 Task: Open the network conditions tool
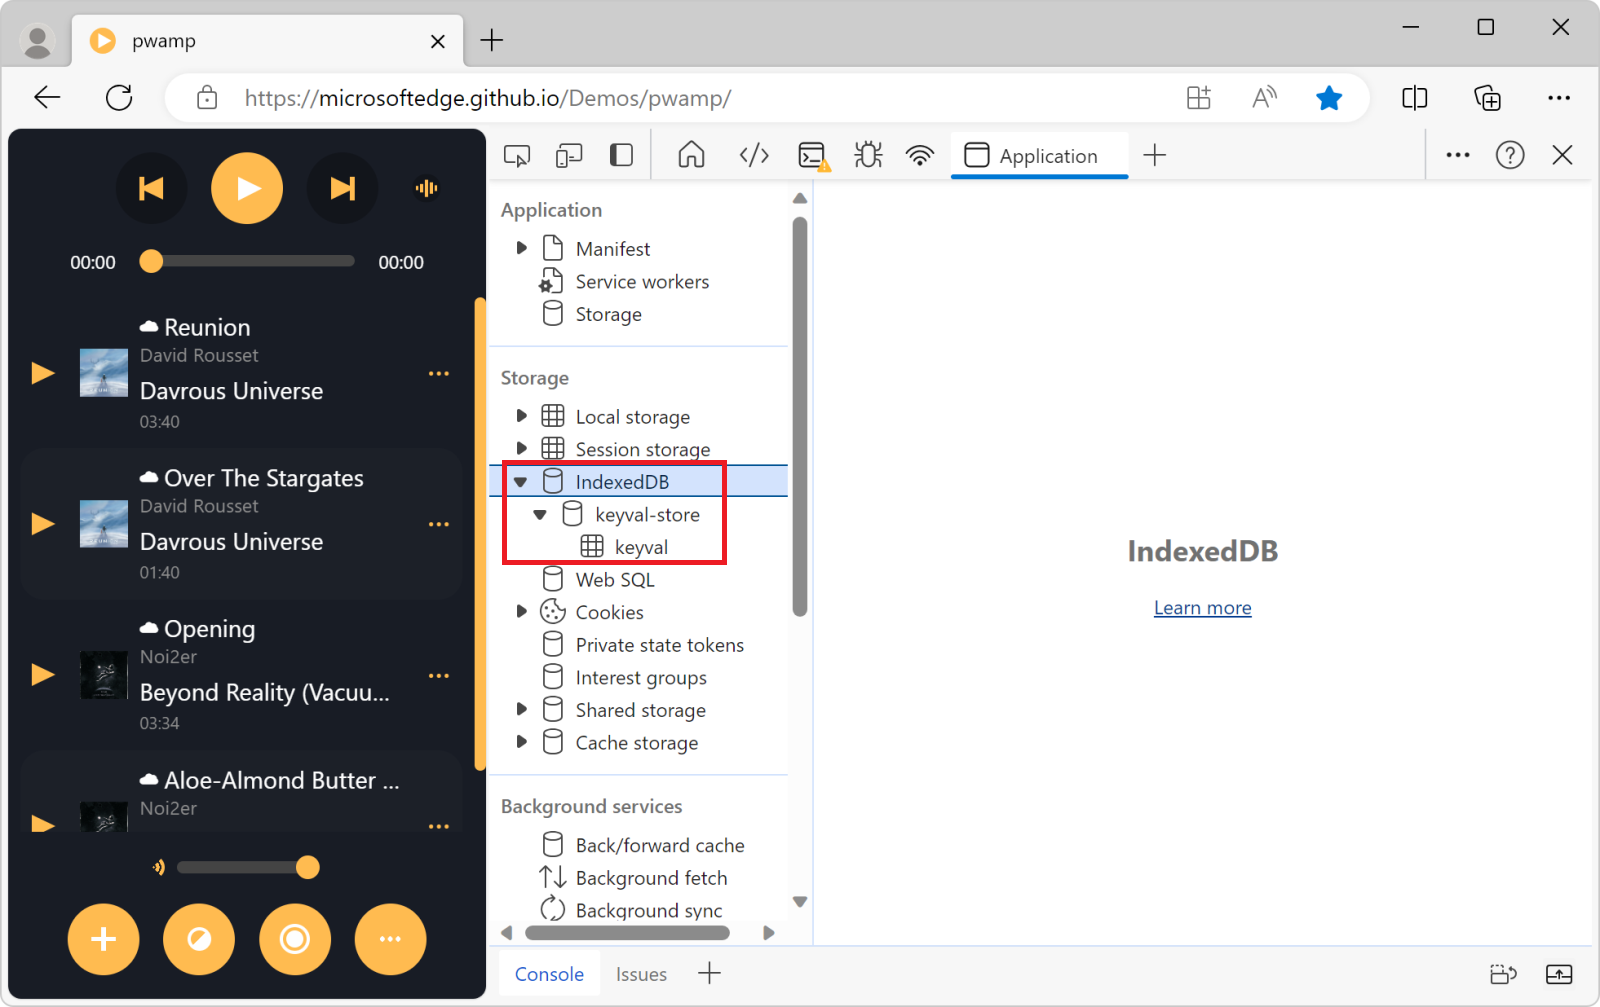click(919, 155)
